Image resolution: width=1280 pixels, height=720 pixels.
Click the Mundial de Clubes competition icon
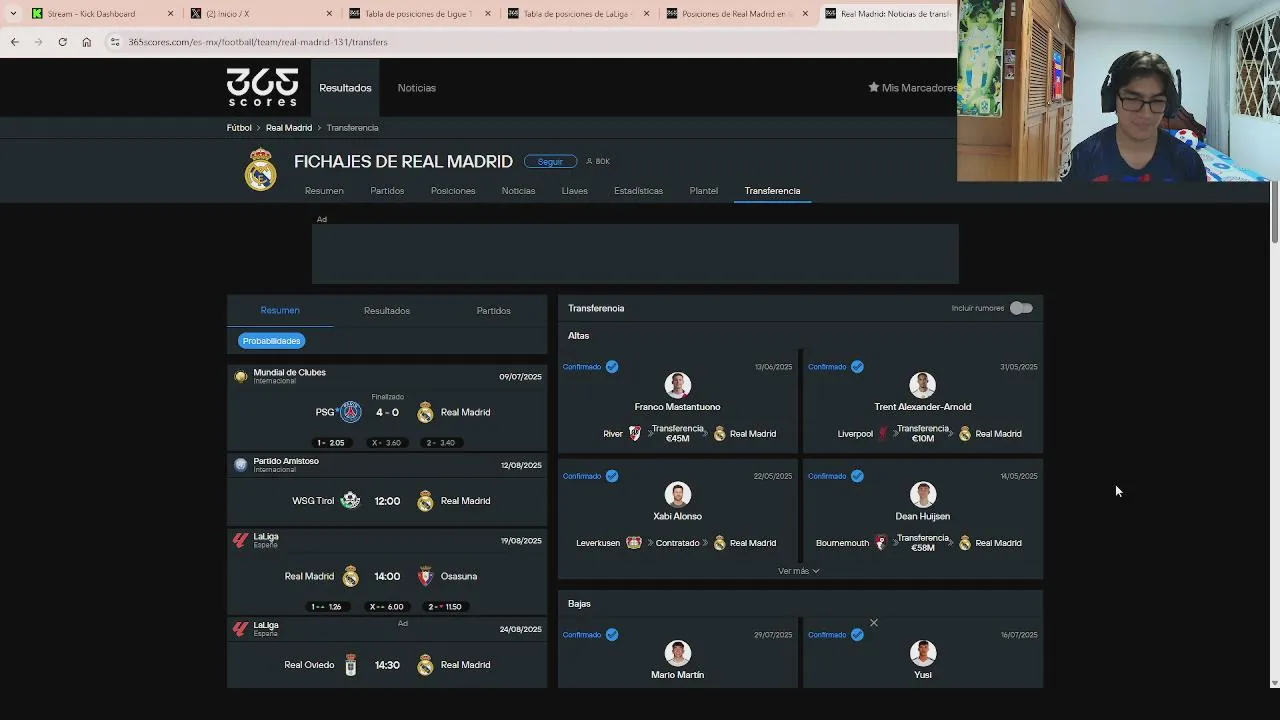240,377
